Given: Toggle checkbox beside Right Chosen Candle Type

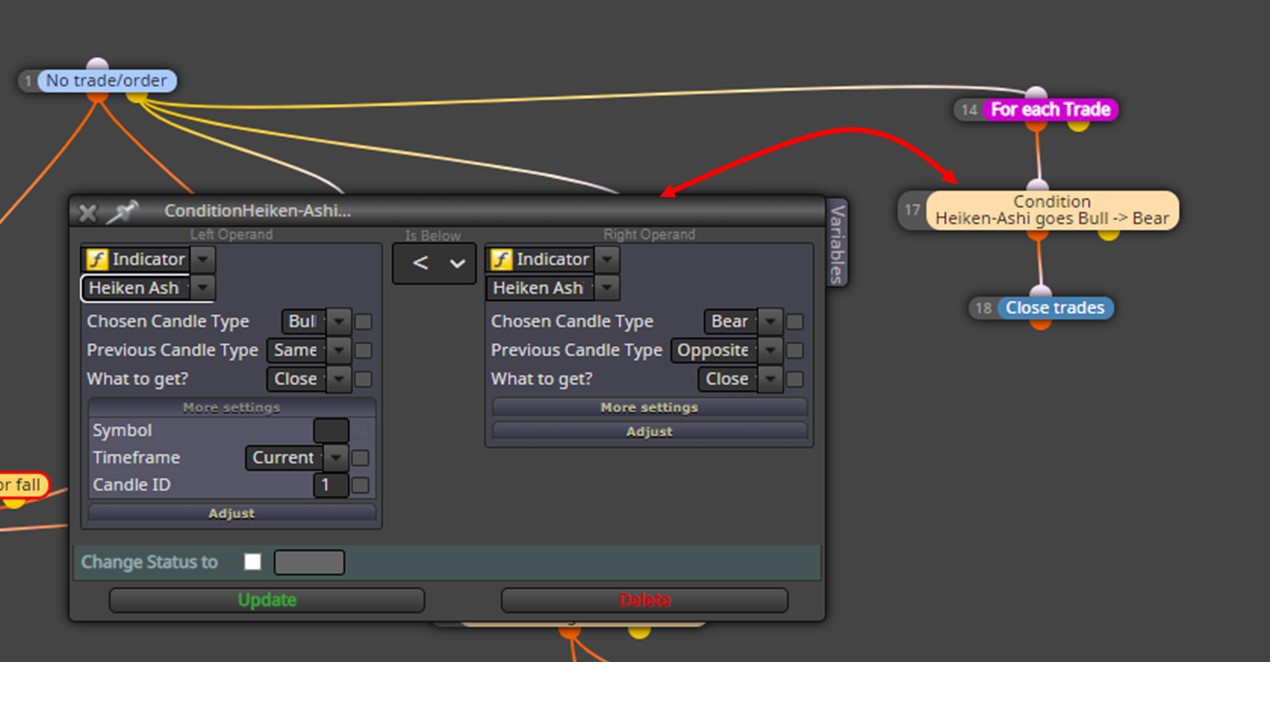Looking at the screenshot, I should pos(795,322).
